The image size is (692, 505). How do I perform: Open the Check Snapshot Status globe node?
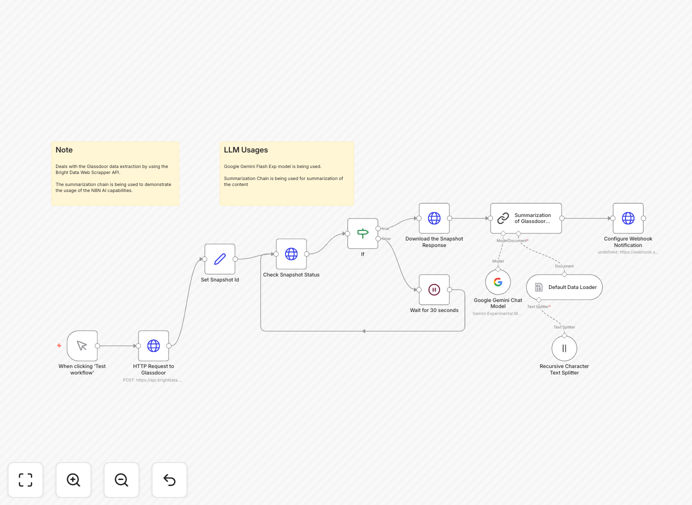pyautogui.click(x=291, y=254)
